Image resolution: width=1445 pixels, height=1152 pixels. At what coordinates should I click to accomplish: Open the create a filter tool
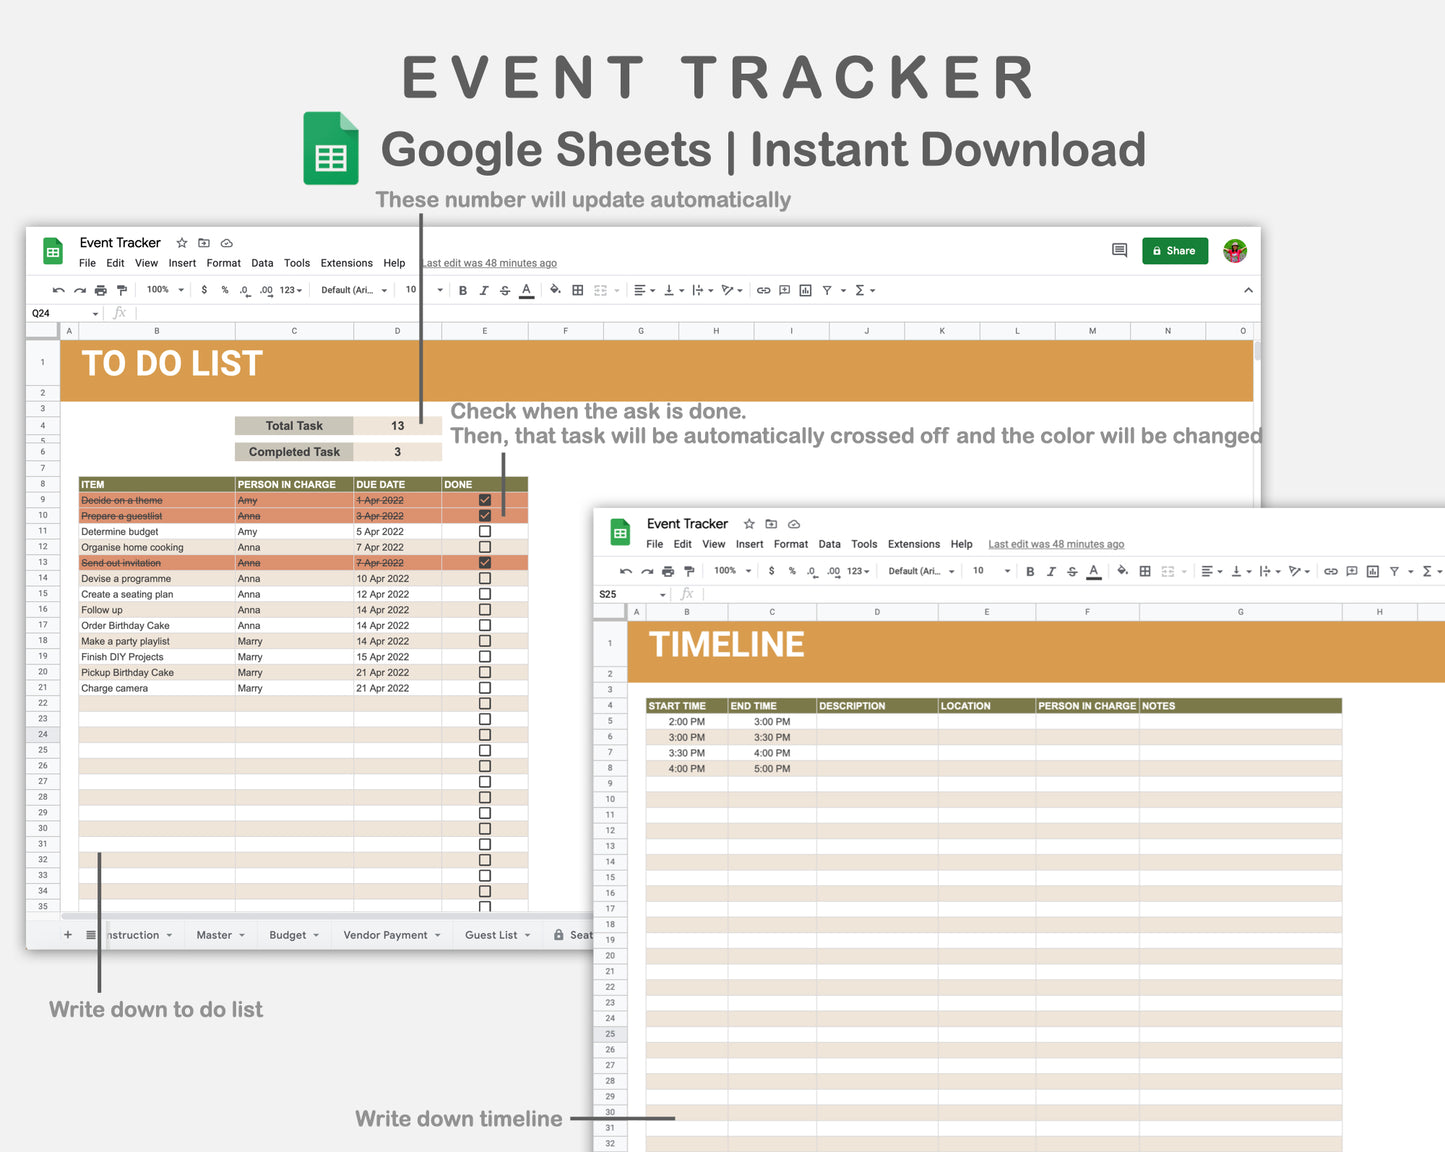coord(827,290)
